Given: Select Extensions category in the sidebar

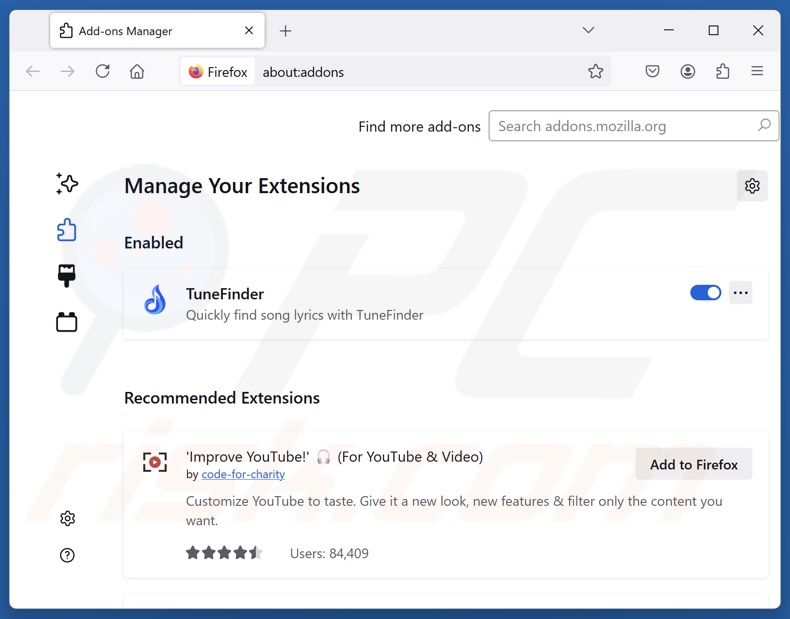Looking at the screenshot, I should tap(67, 230).
